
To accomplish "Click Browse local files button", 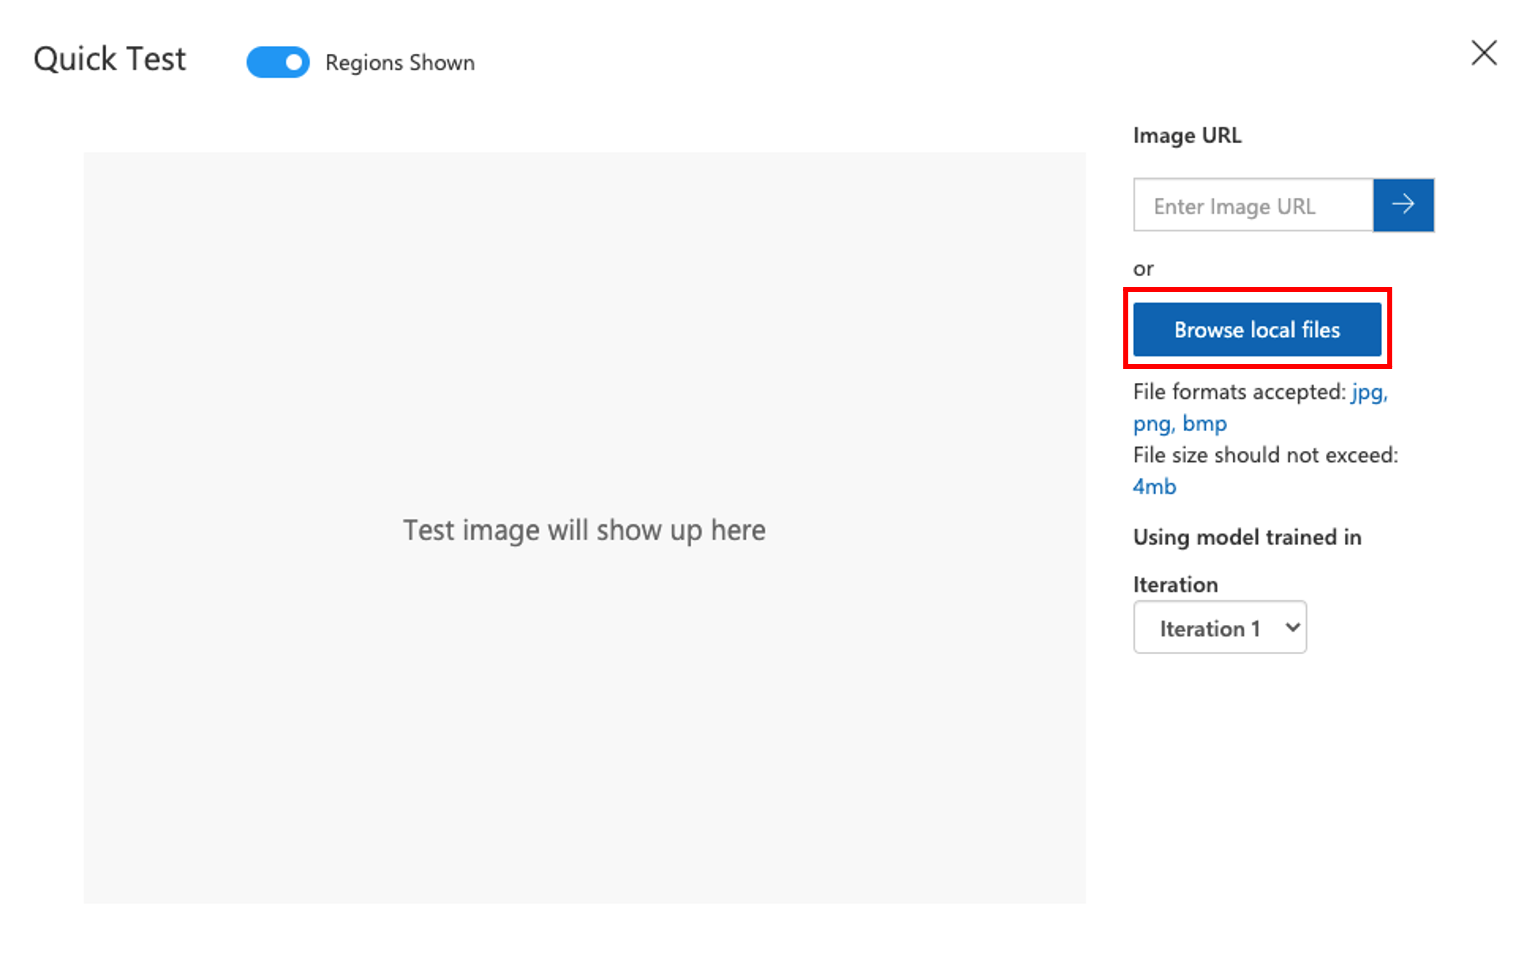I will click(1257, 330).
